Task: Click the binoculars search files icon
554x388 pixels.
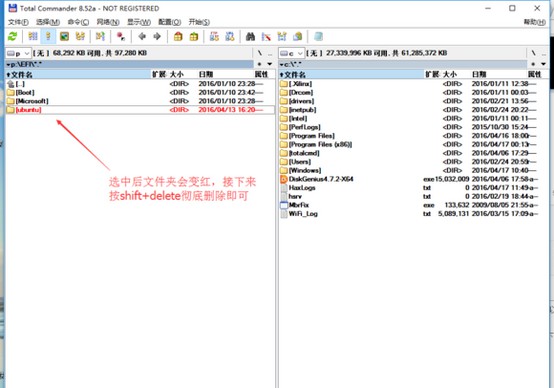Action: pyautogui.click(x=250, y=36)
